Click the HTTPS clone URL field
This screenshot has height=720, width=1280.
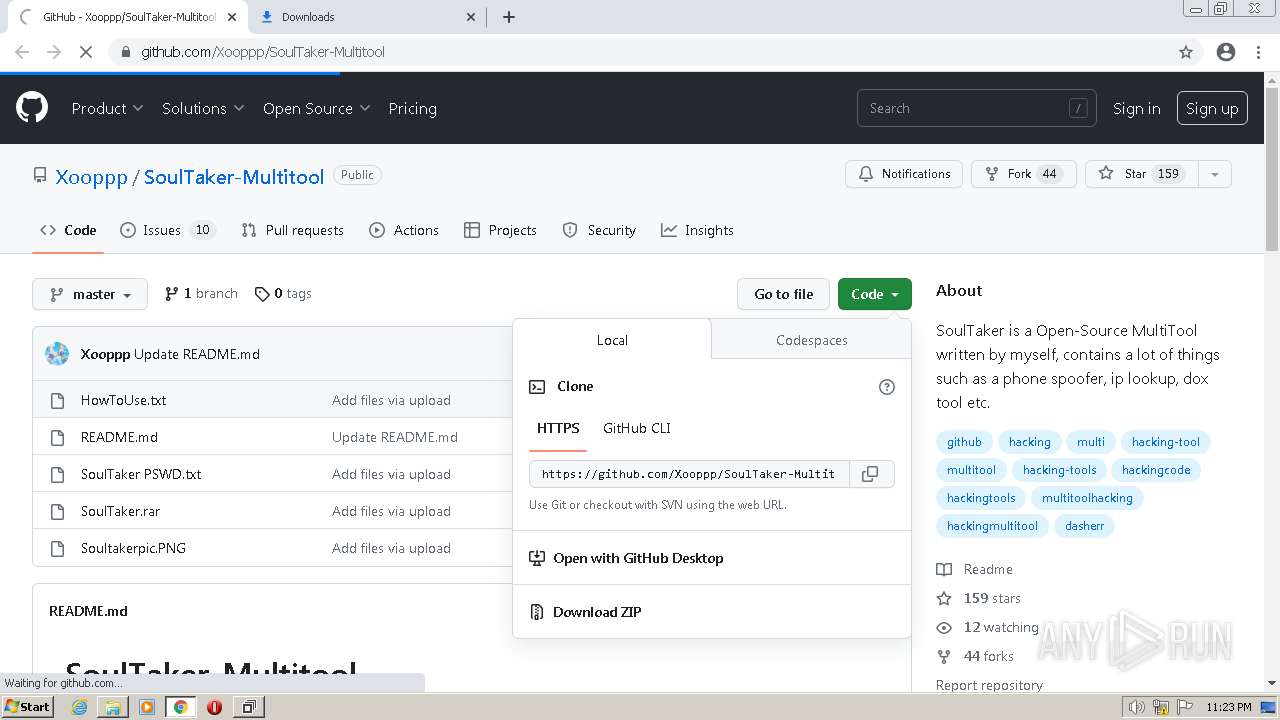(x=689, y=474)
